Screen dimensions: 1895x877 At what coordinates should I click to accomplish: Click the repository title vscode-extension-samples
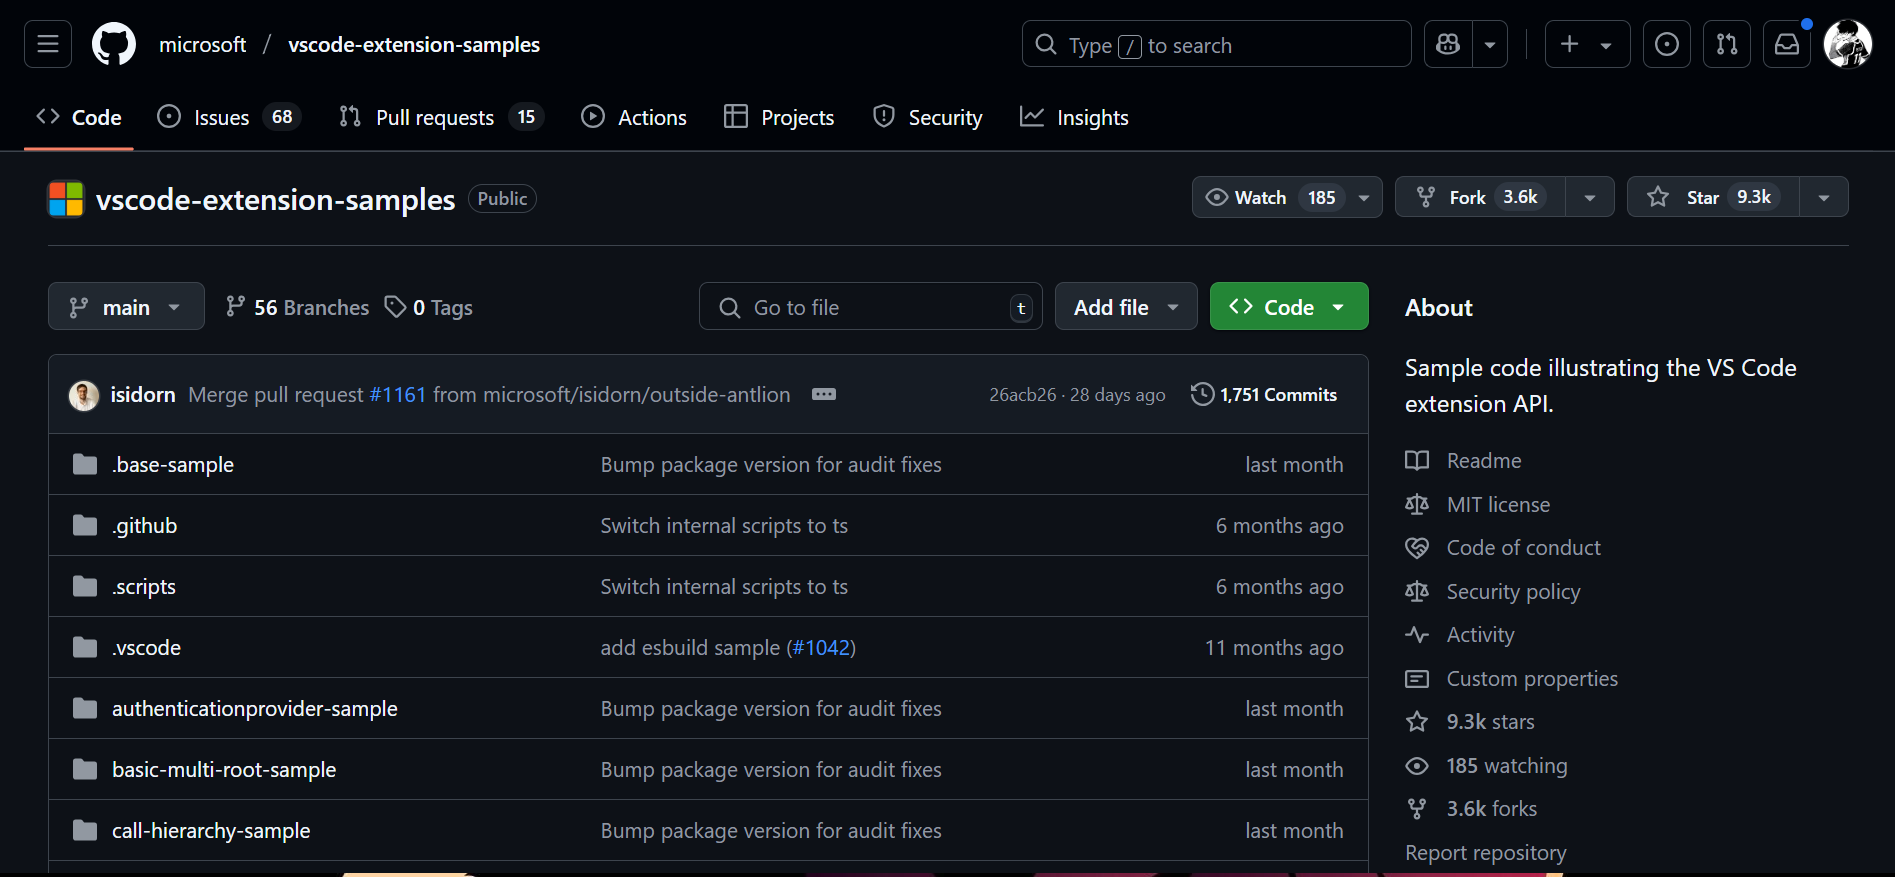click(275, 199)
